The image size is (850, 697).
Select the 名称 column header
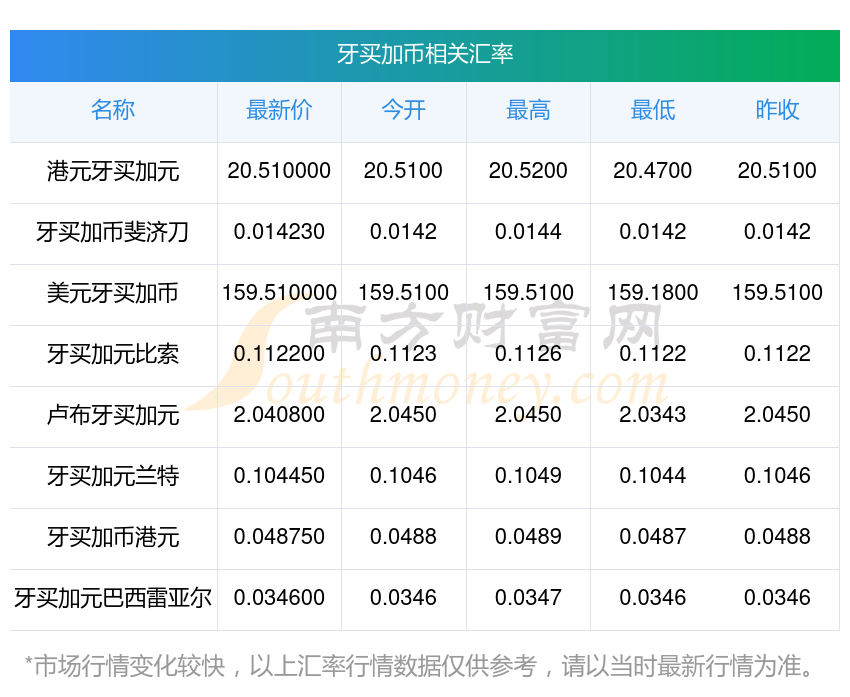click(113, 111)
